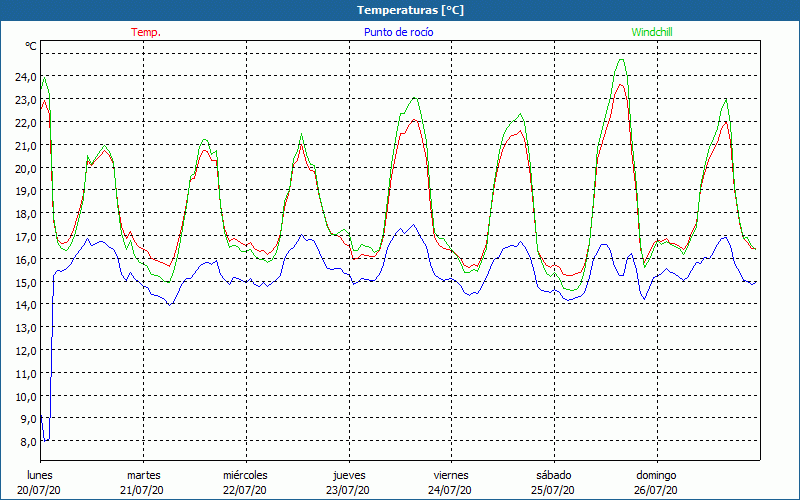Viewport: 800px width, 500px height.
Task: Select the red 'Temp.' legend label
Action: (146, 32)
